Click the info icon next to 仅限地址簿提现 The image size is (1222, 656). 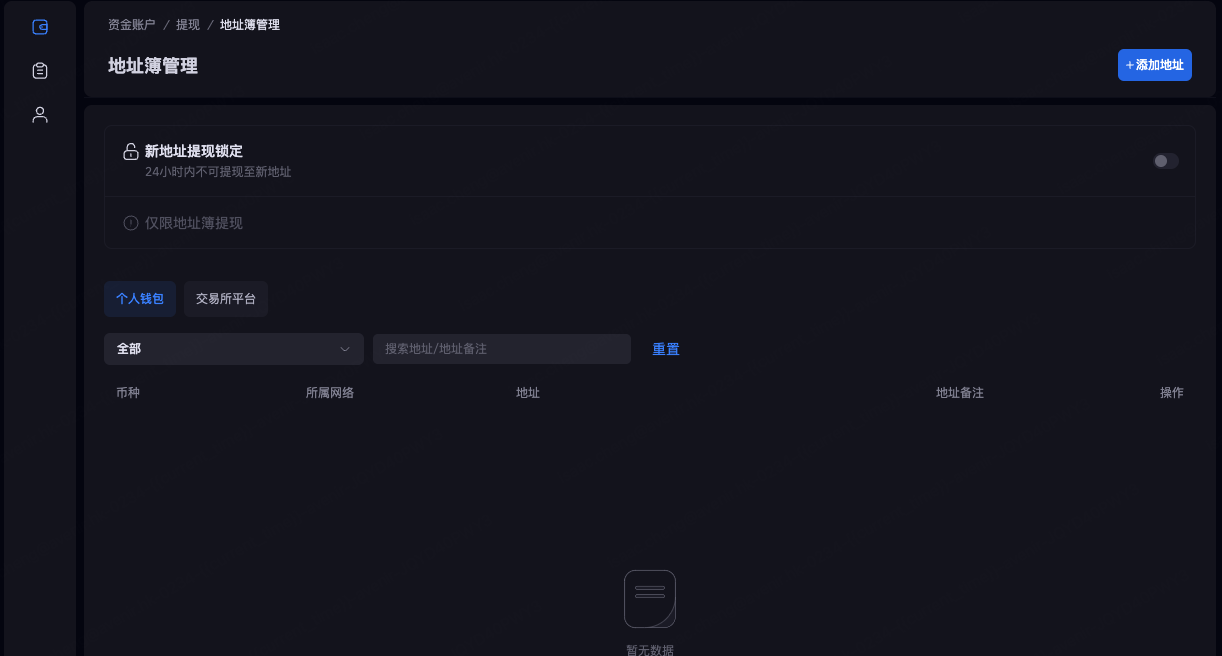[x=131, y=223]
